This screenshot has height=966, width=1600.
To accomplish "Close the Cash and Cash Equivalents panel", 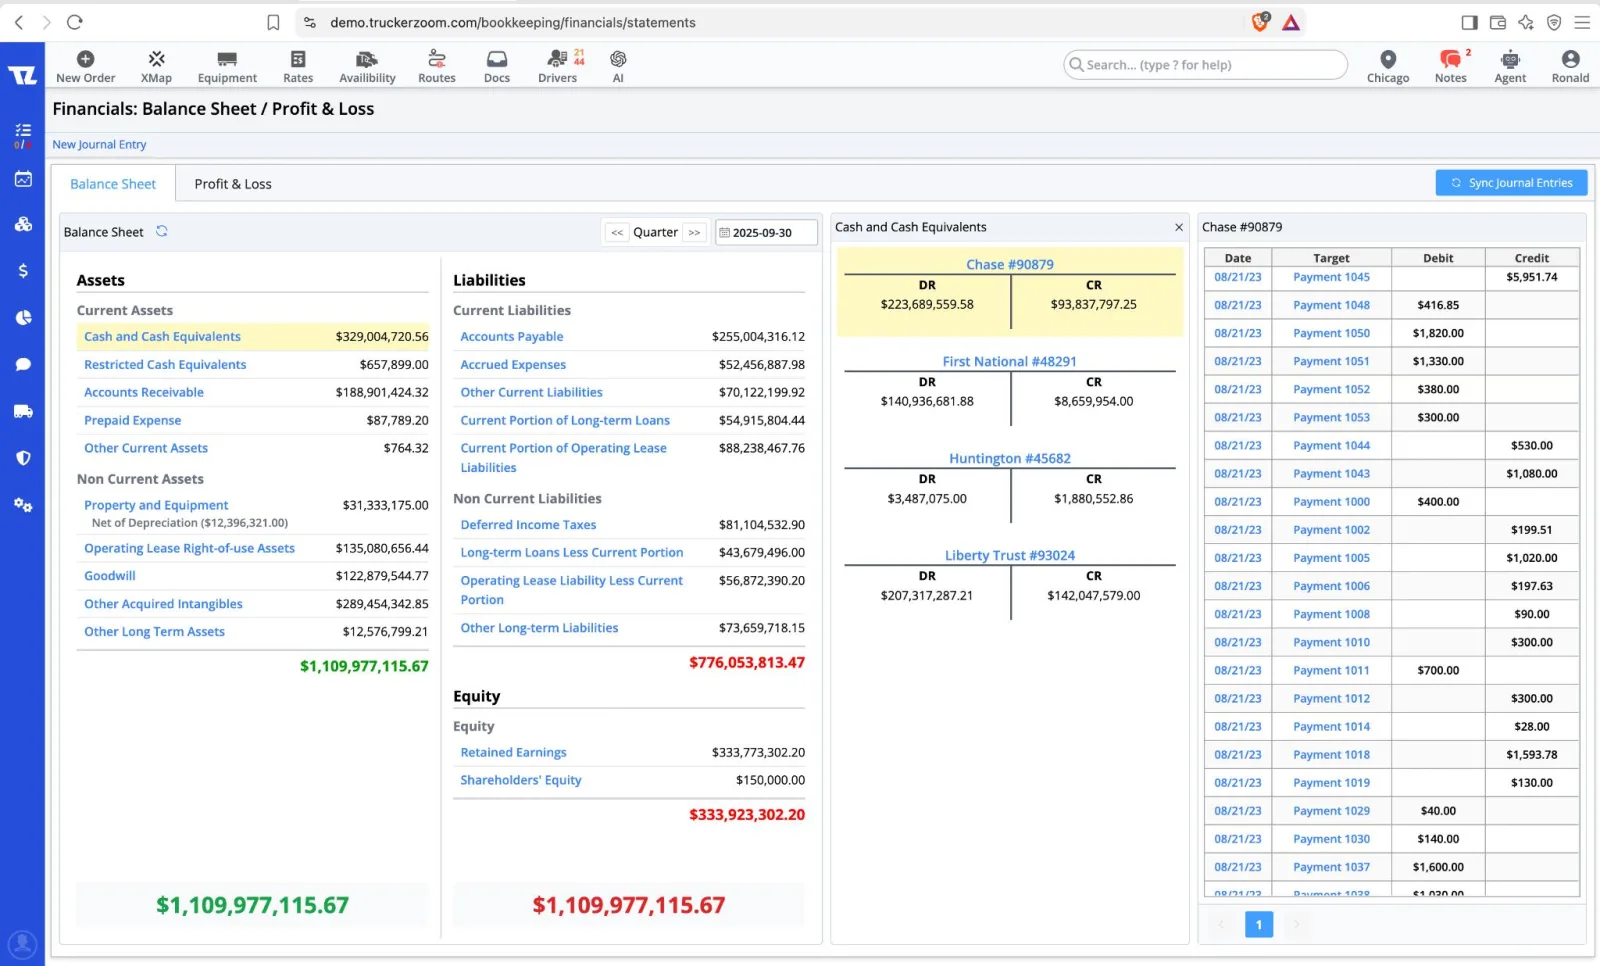I will tap(1179, 227).
